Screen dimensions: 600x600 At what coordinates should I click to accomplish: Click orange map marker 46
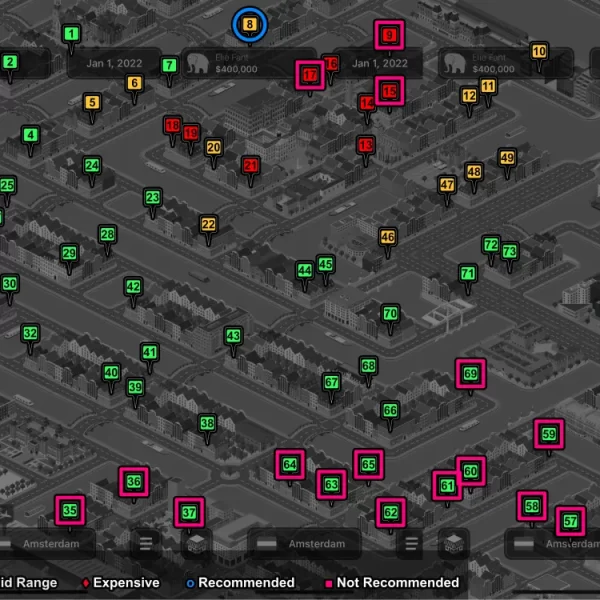point(388,237)
